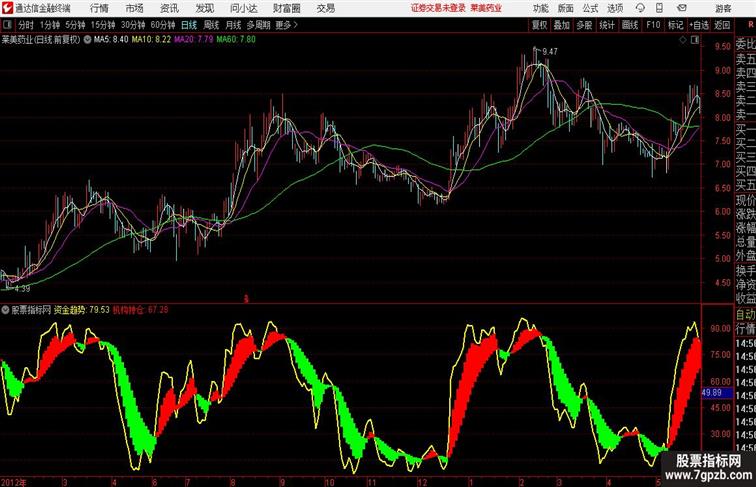Switch to 60分钟 chart period
756x487 pixels.
163,25
